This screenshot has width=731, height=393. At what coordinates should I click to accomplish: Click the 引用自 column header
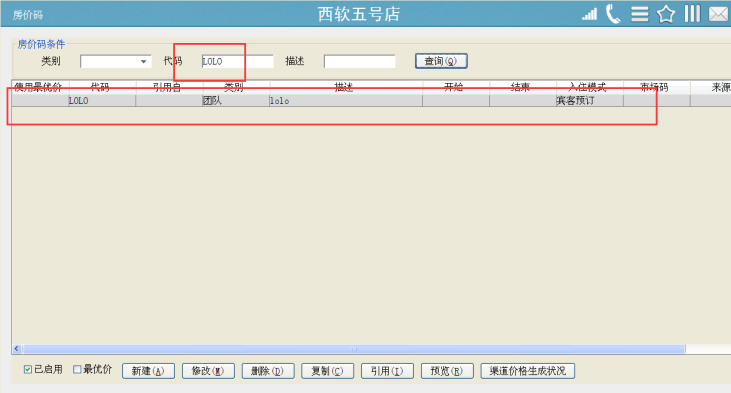click(x=169, y=87)
